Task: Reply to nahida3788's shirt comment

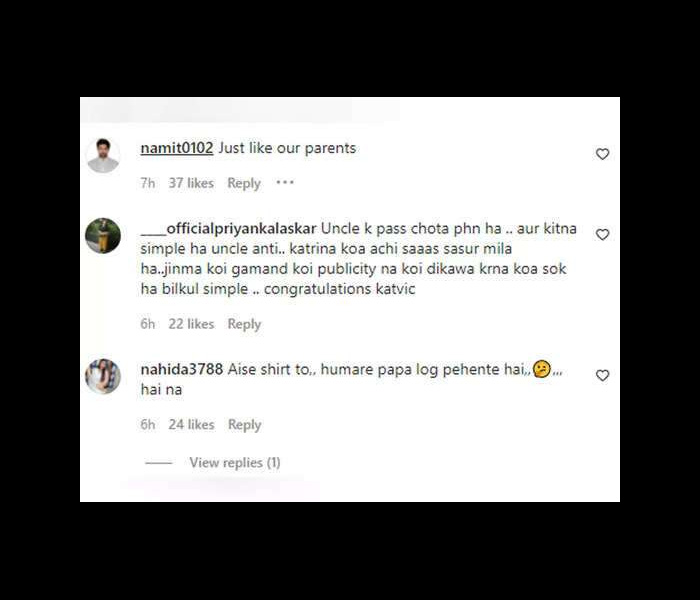Action: coord(244,425)
